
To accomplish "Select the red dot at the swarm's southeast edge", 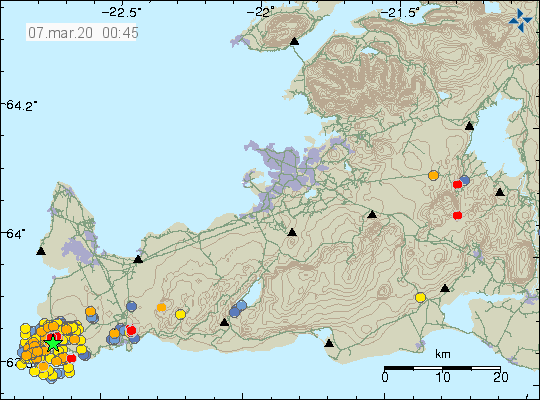I will click(71, 358).
